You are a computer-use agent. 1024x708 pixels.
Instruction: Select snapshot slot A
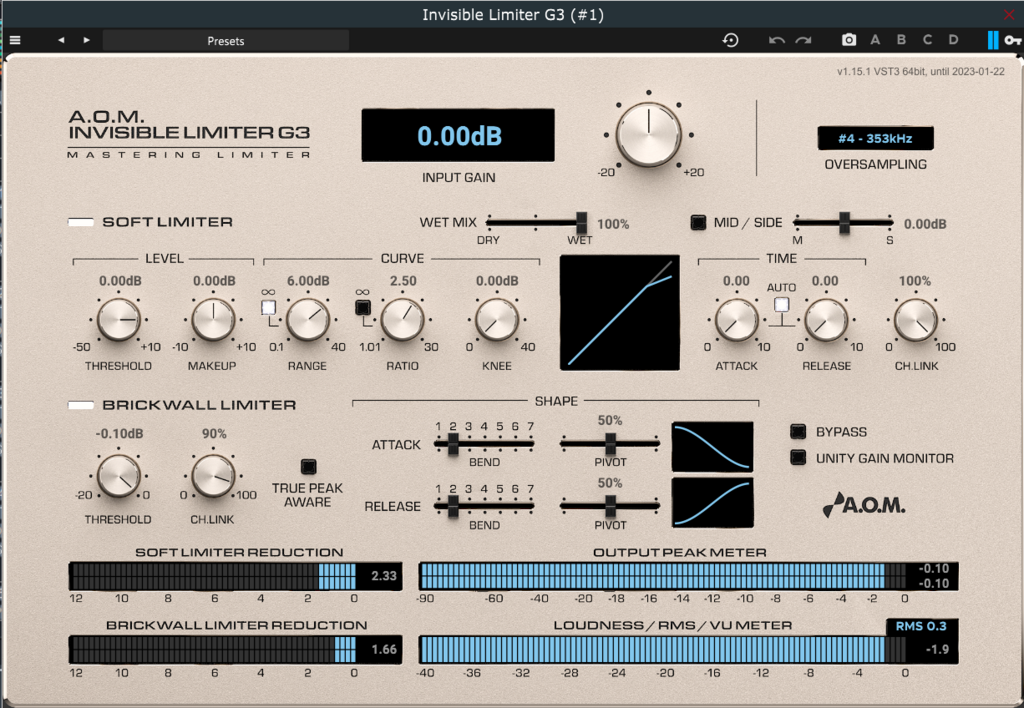[x=875, y=40]
